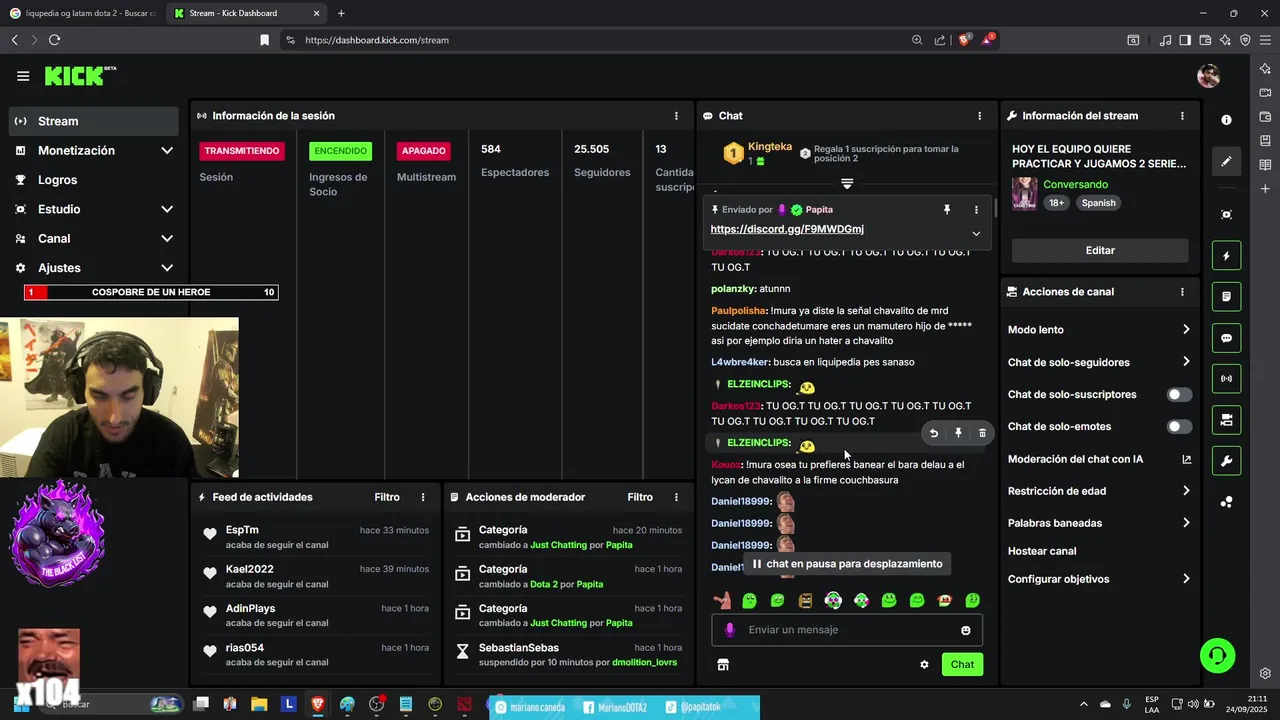
Task: Open options menu of Información del stream
Action: 1182,116
